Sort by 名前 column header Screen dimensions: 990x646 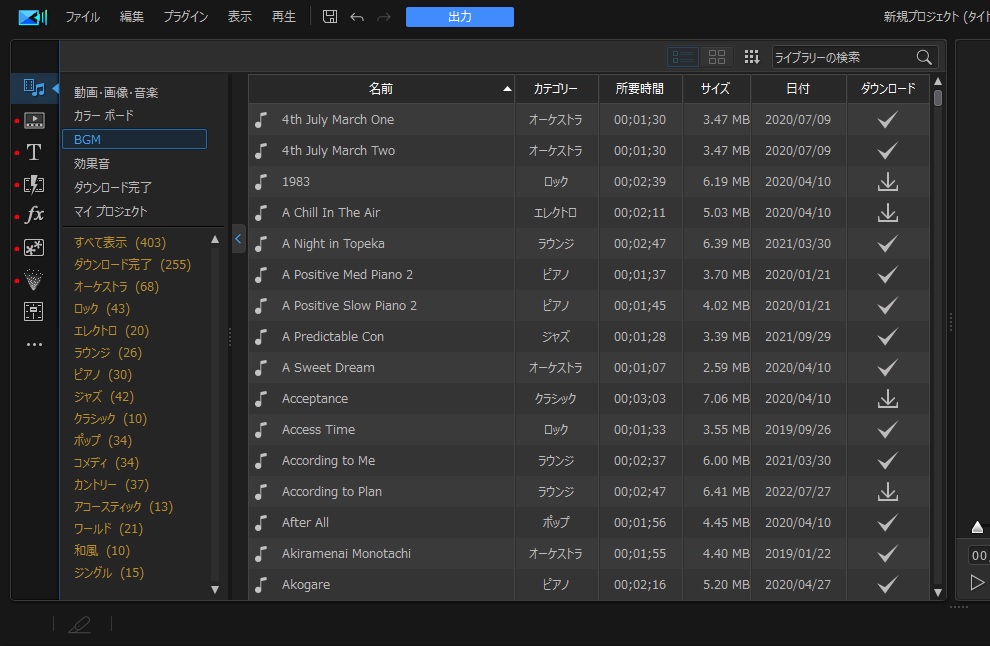[381, 88]
